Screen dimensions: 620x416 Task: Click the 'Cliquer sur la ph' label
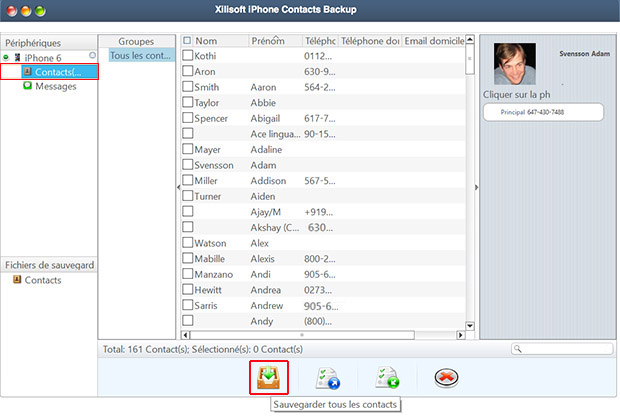516,95
